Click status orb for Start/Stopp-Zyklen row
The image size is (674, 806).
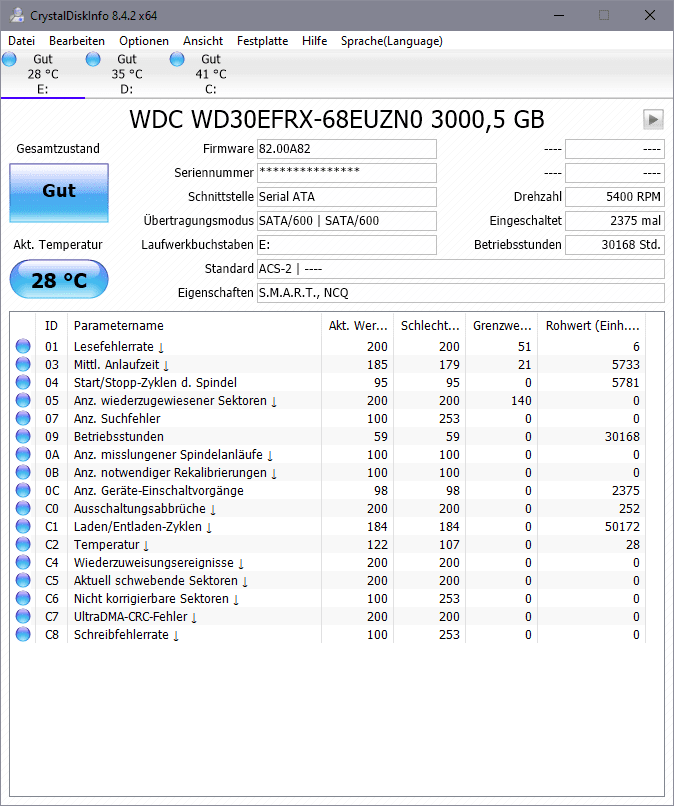[x=23, y=382]
